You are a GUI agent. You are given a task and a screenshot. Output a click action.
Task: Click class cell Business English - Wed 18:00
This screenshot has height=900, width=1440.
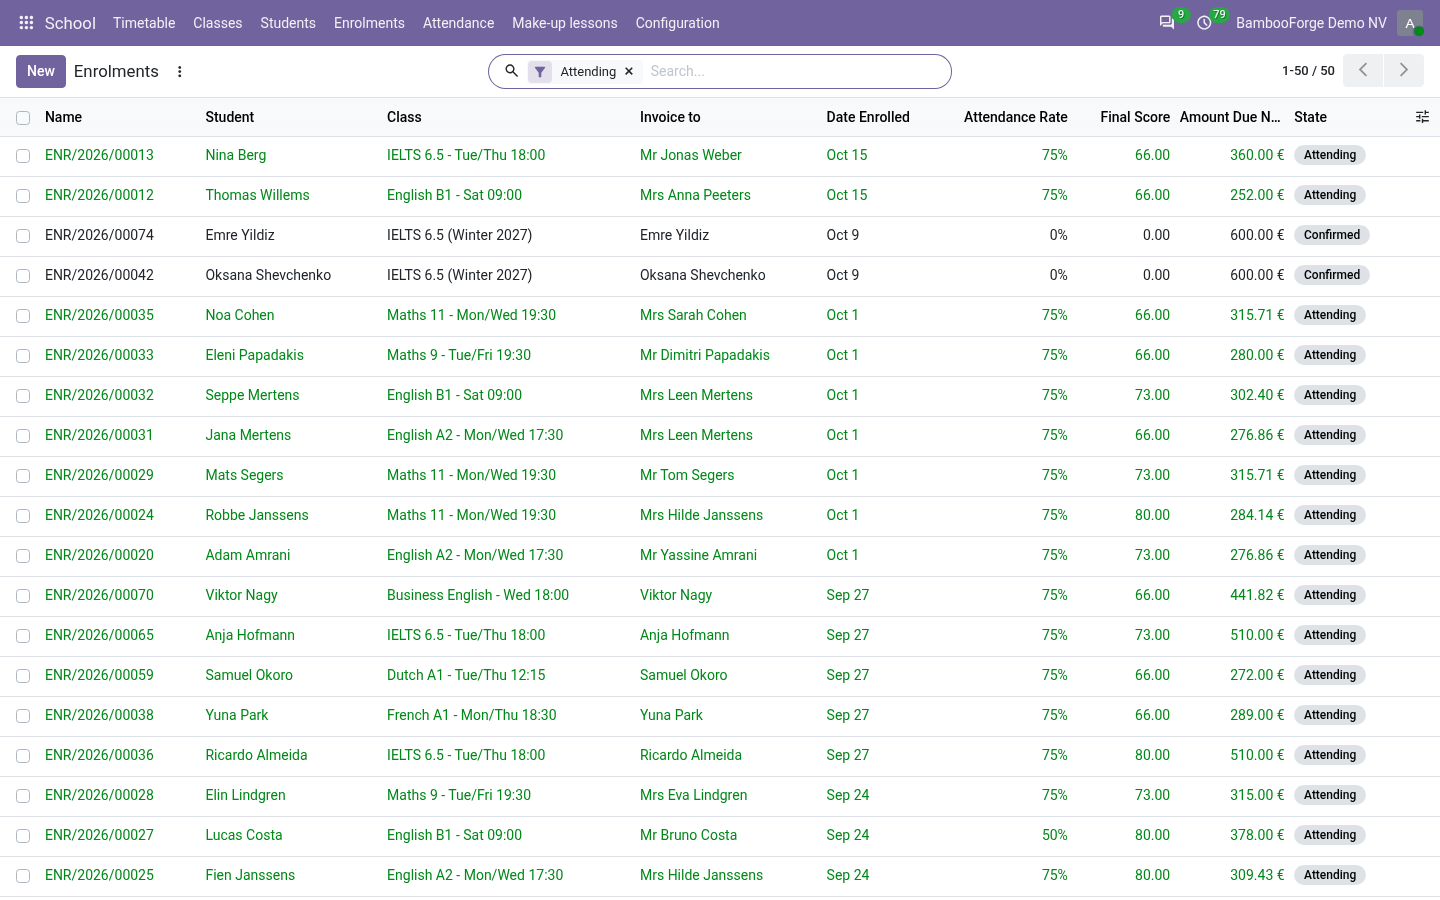click(x=478, y=595)
